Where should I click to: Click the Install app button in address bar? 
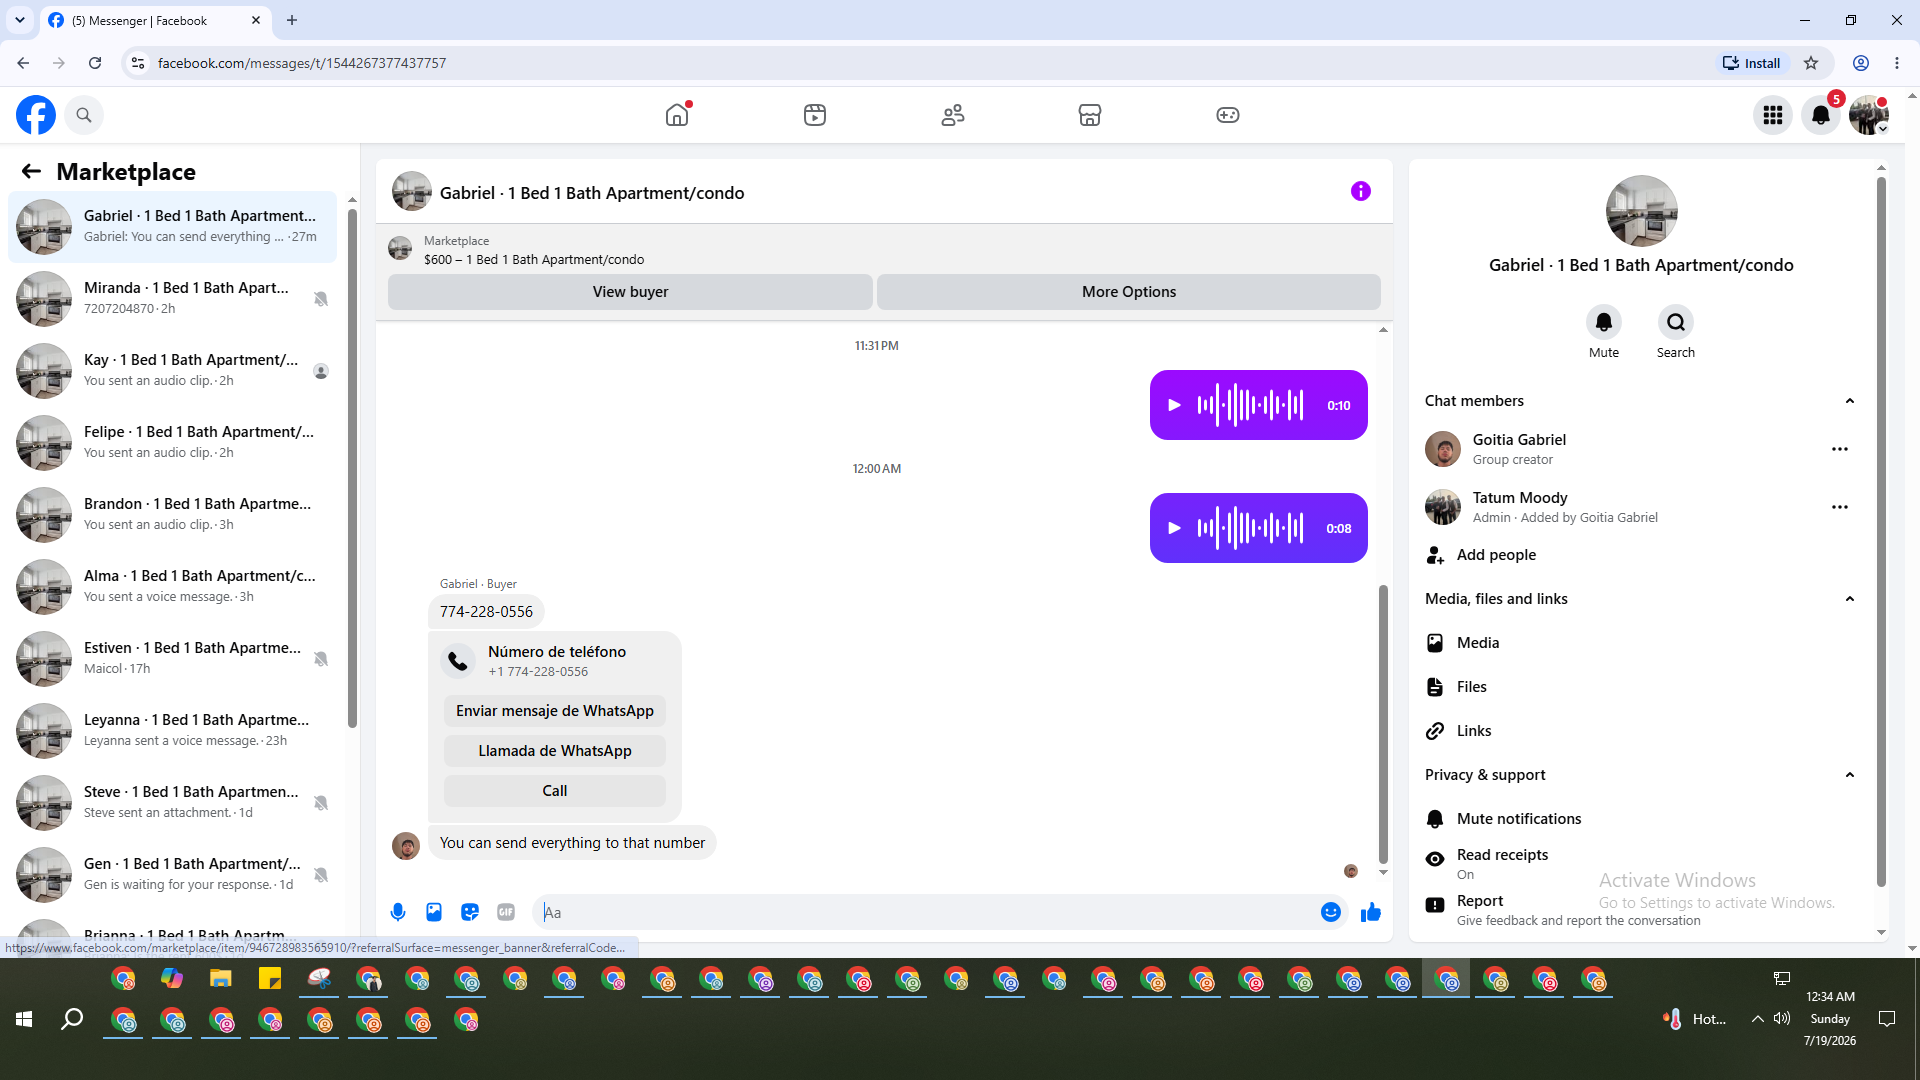pyautogui.click(x=1751, y=63)
